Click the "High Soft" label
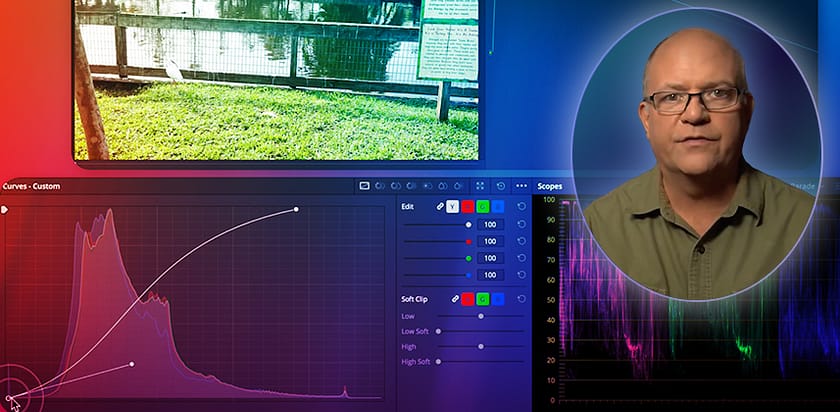This screenshot has height=412, width=840. coord(416,362)
